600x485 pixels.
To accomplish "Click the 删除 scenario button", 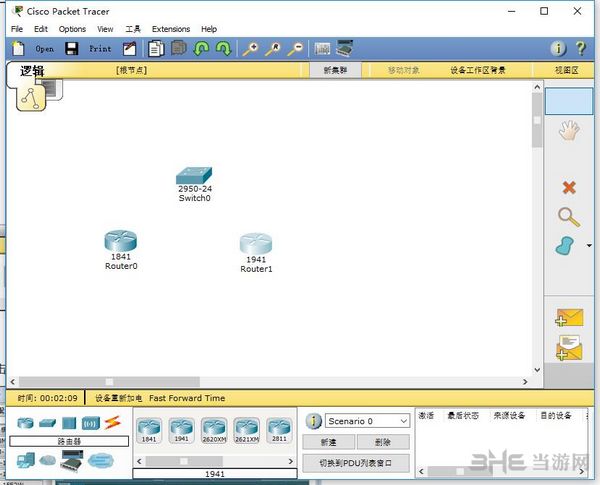I will (x=383, y=442).
